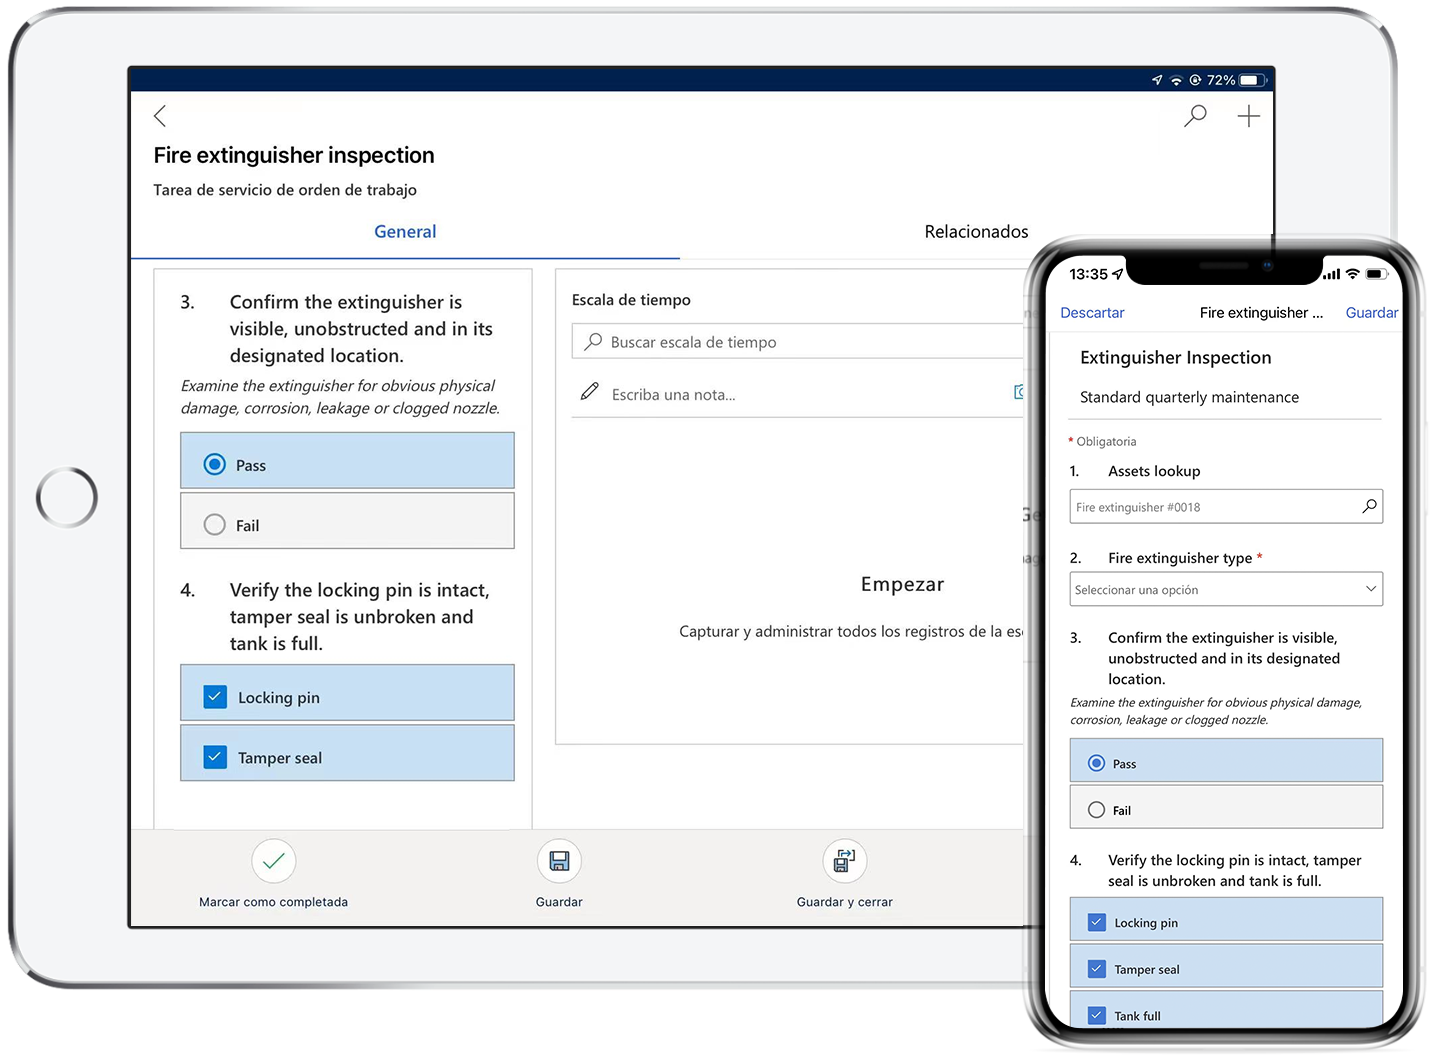Click Marcar como completada checkmark icon

tap(273, 861)
